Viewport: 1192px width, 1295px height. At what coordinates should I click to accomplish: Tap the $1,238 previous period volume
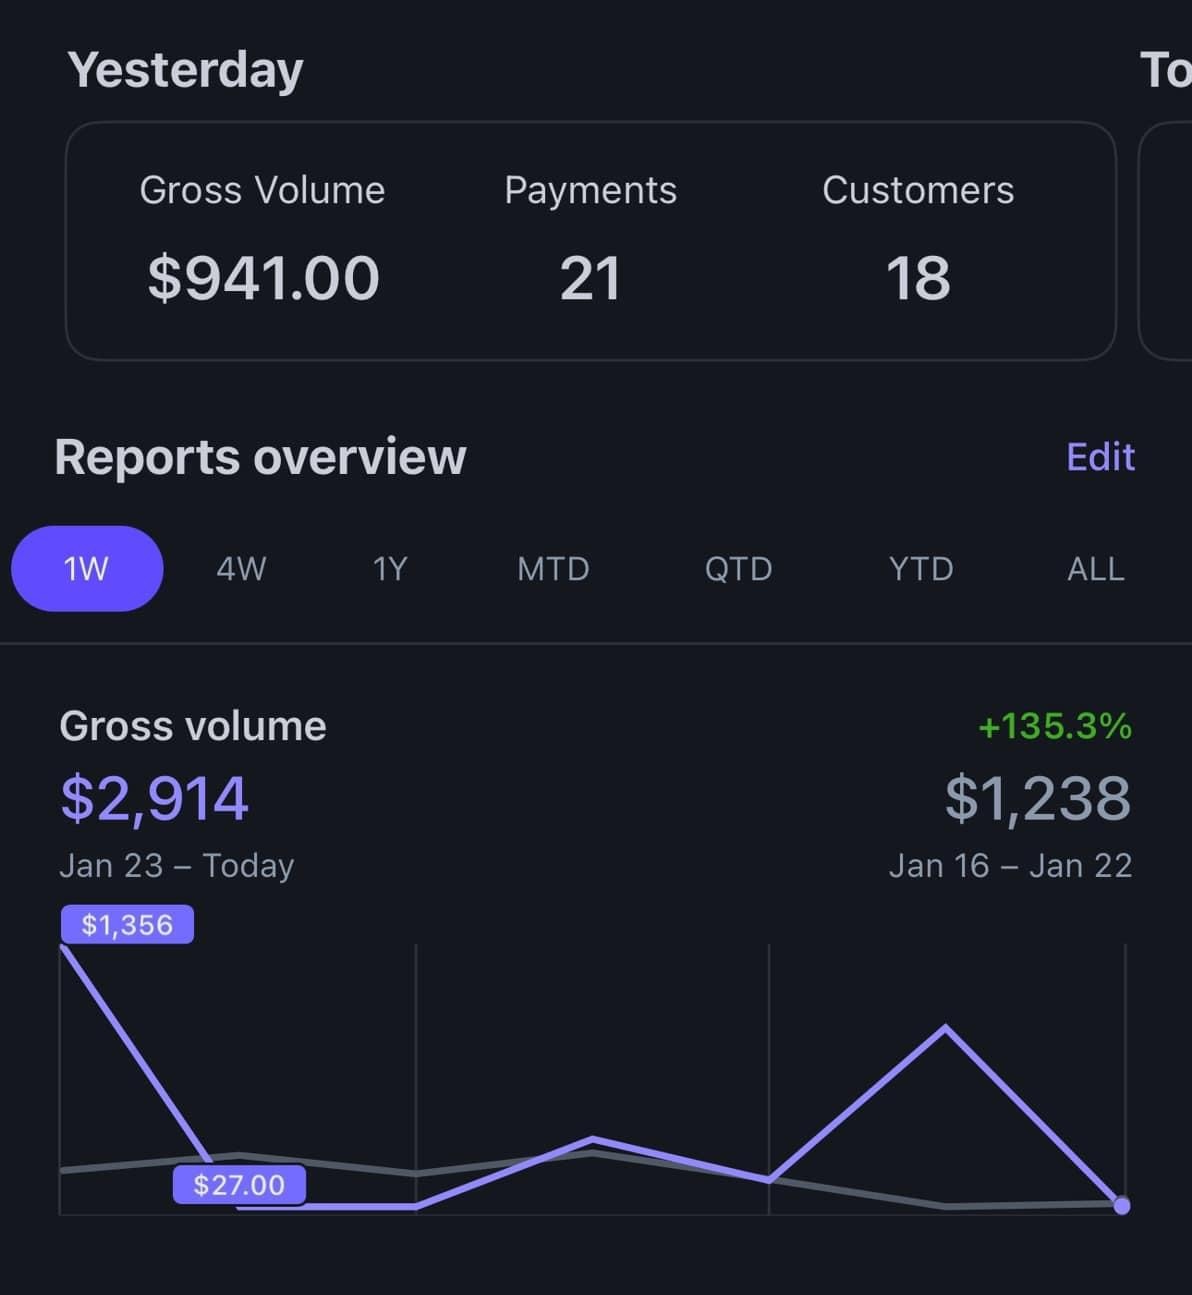pos(1038,798)
